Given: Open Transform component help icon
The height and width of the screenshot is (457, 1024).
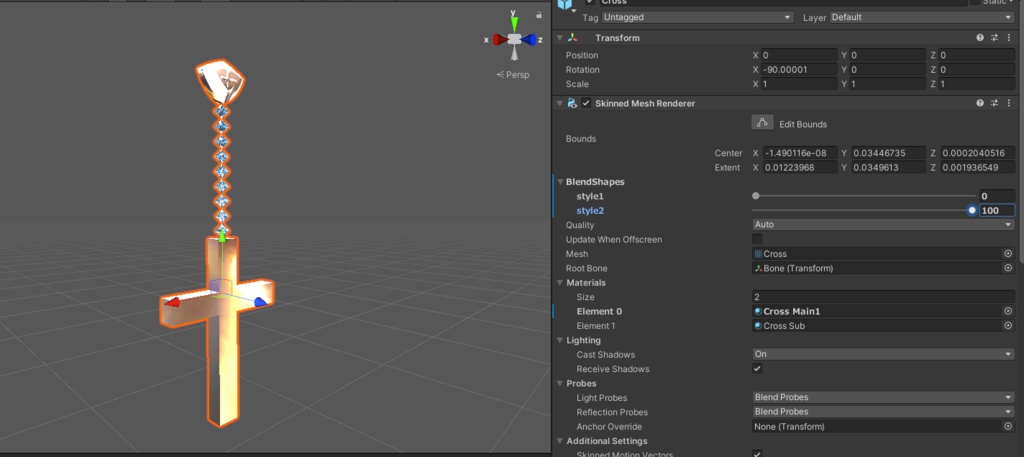Looking at the screenshot, I should (x=980, y=38).
